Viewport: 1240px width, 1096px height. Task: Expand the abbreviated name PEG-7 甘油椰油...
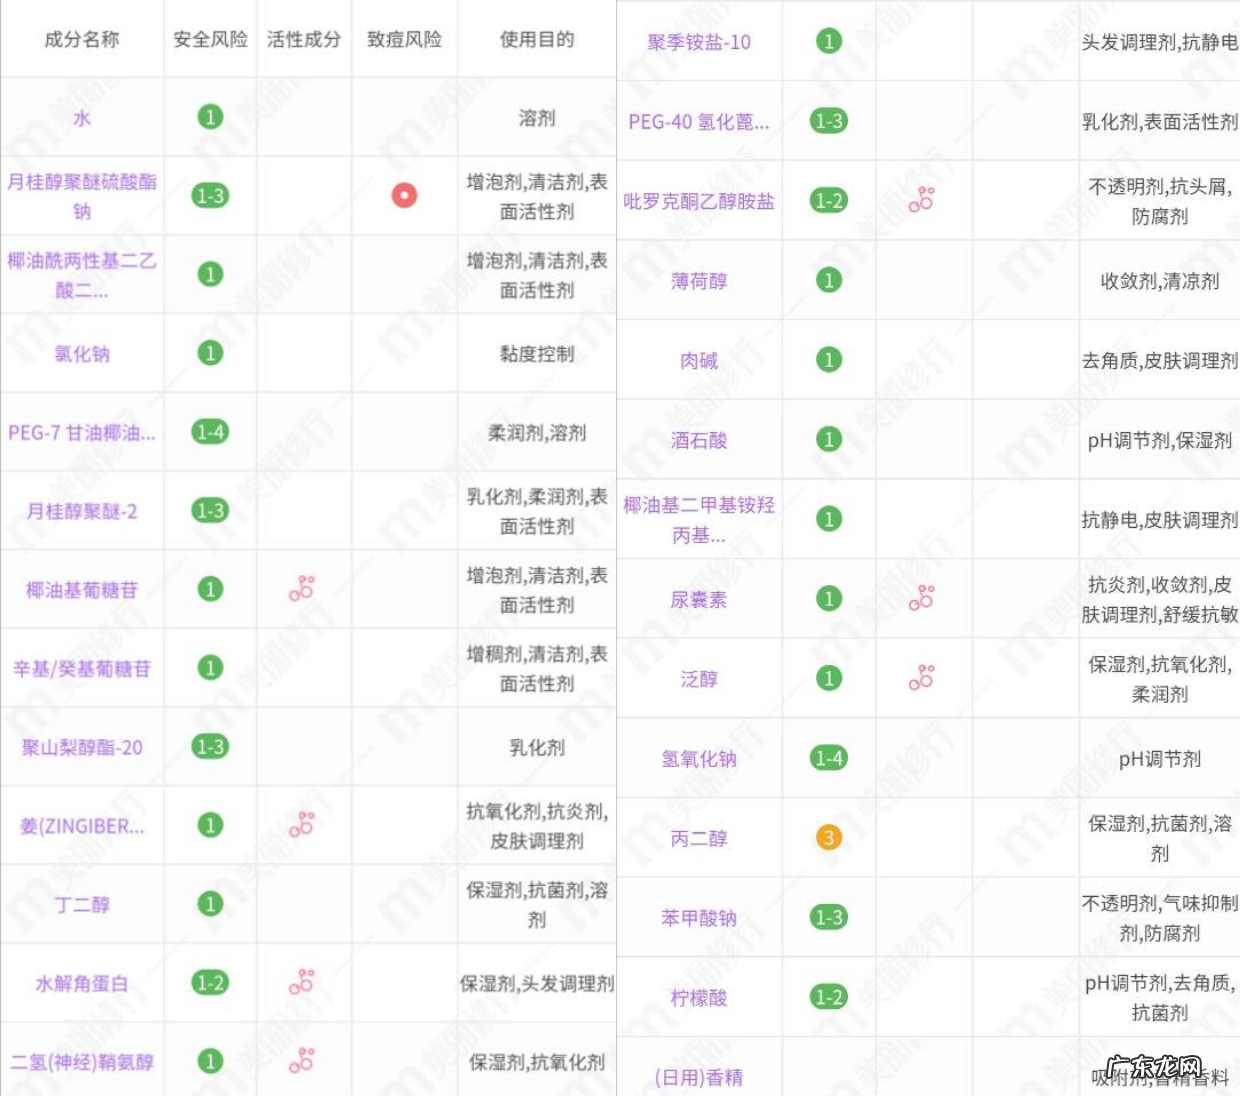[x=82, y=433]
